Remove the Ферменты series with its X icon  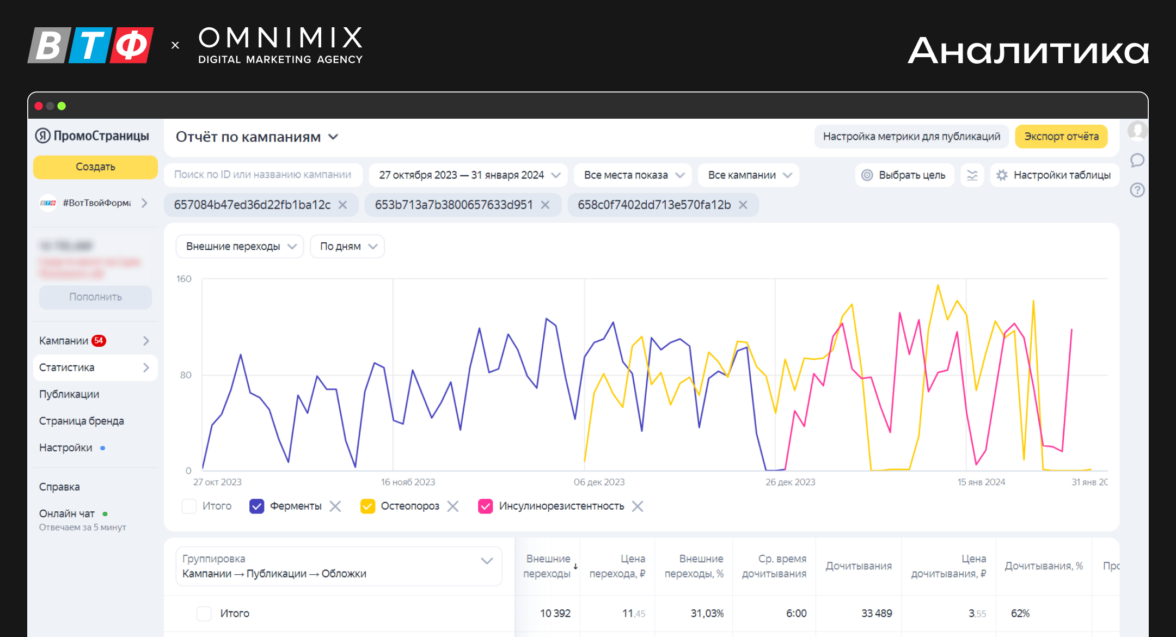[x=335, y=506]
